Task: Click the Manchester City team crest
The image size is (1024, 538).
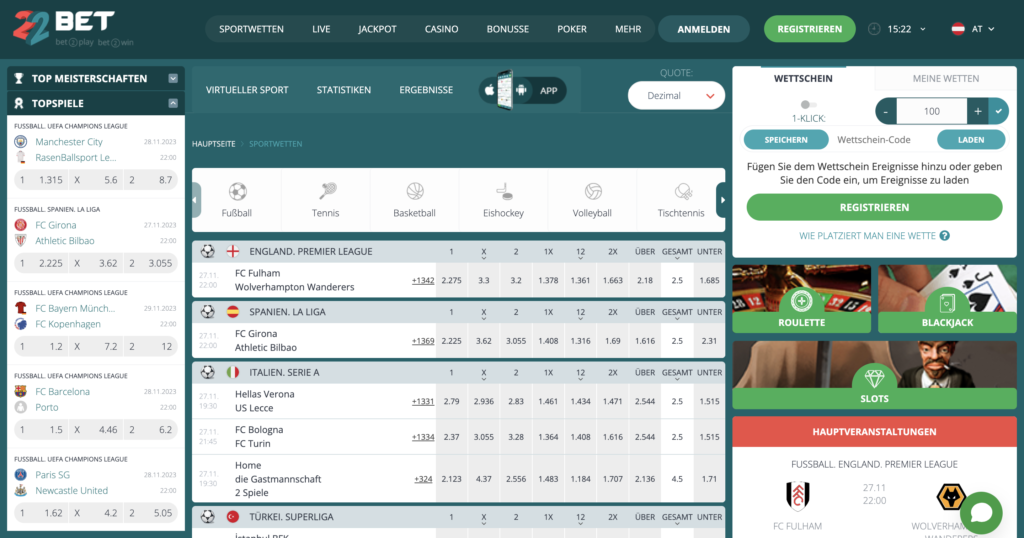Action: (21, 142)
